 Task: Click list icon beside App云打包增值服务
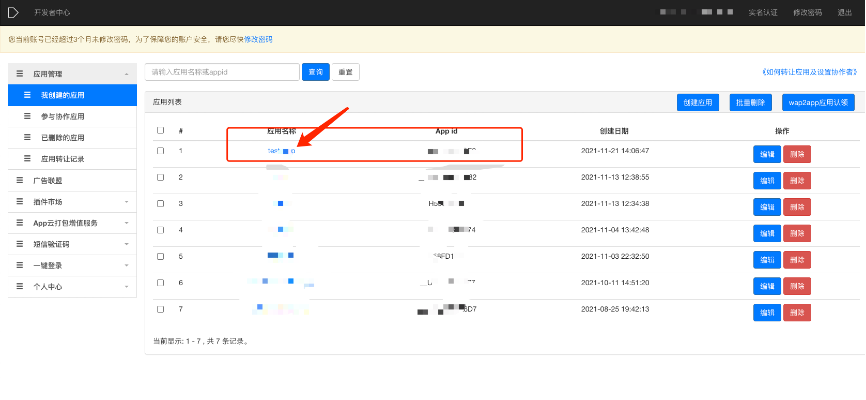[x=20, y=223]
